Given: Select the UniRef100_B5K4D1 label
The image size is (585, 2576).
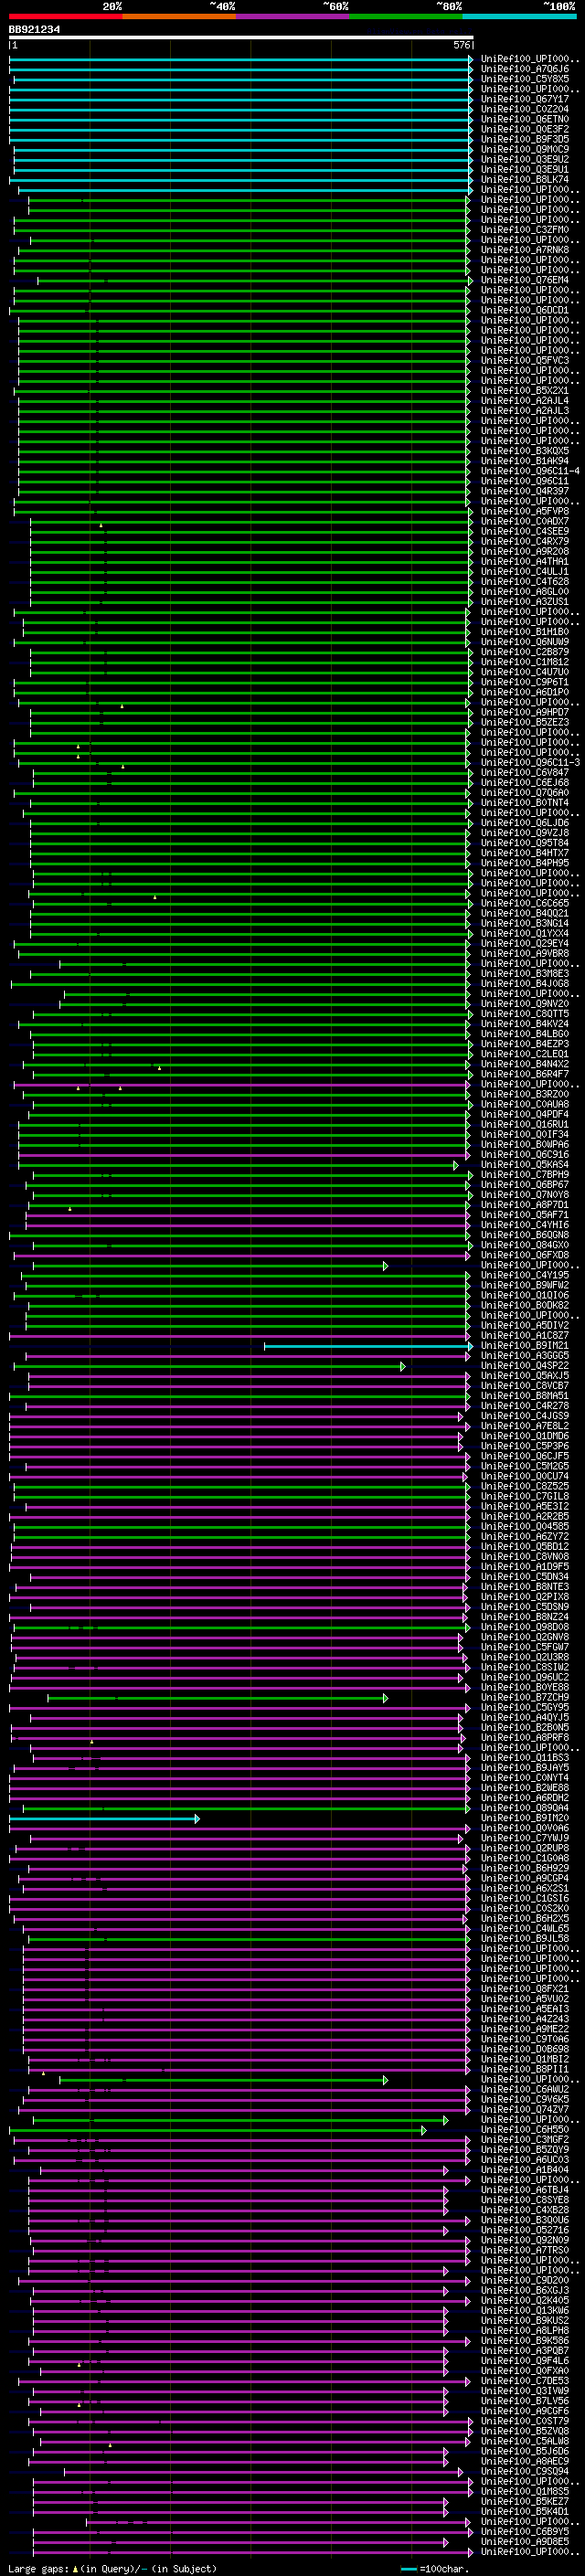Looking at the screenshot, I should pos(525,2512).
